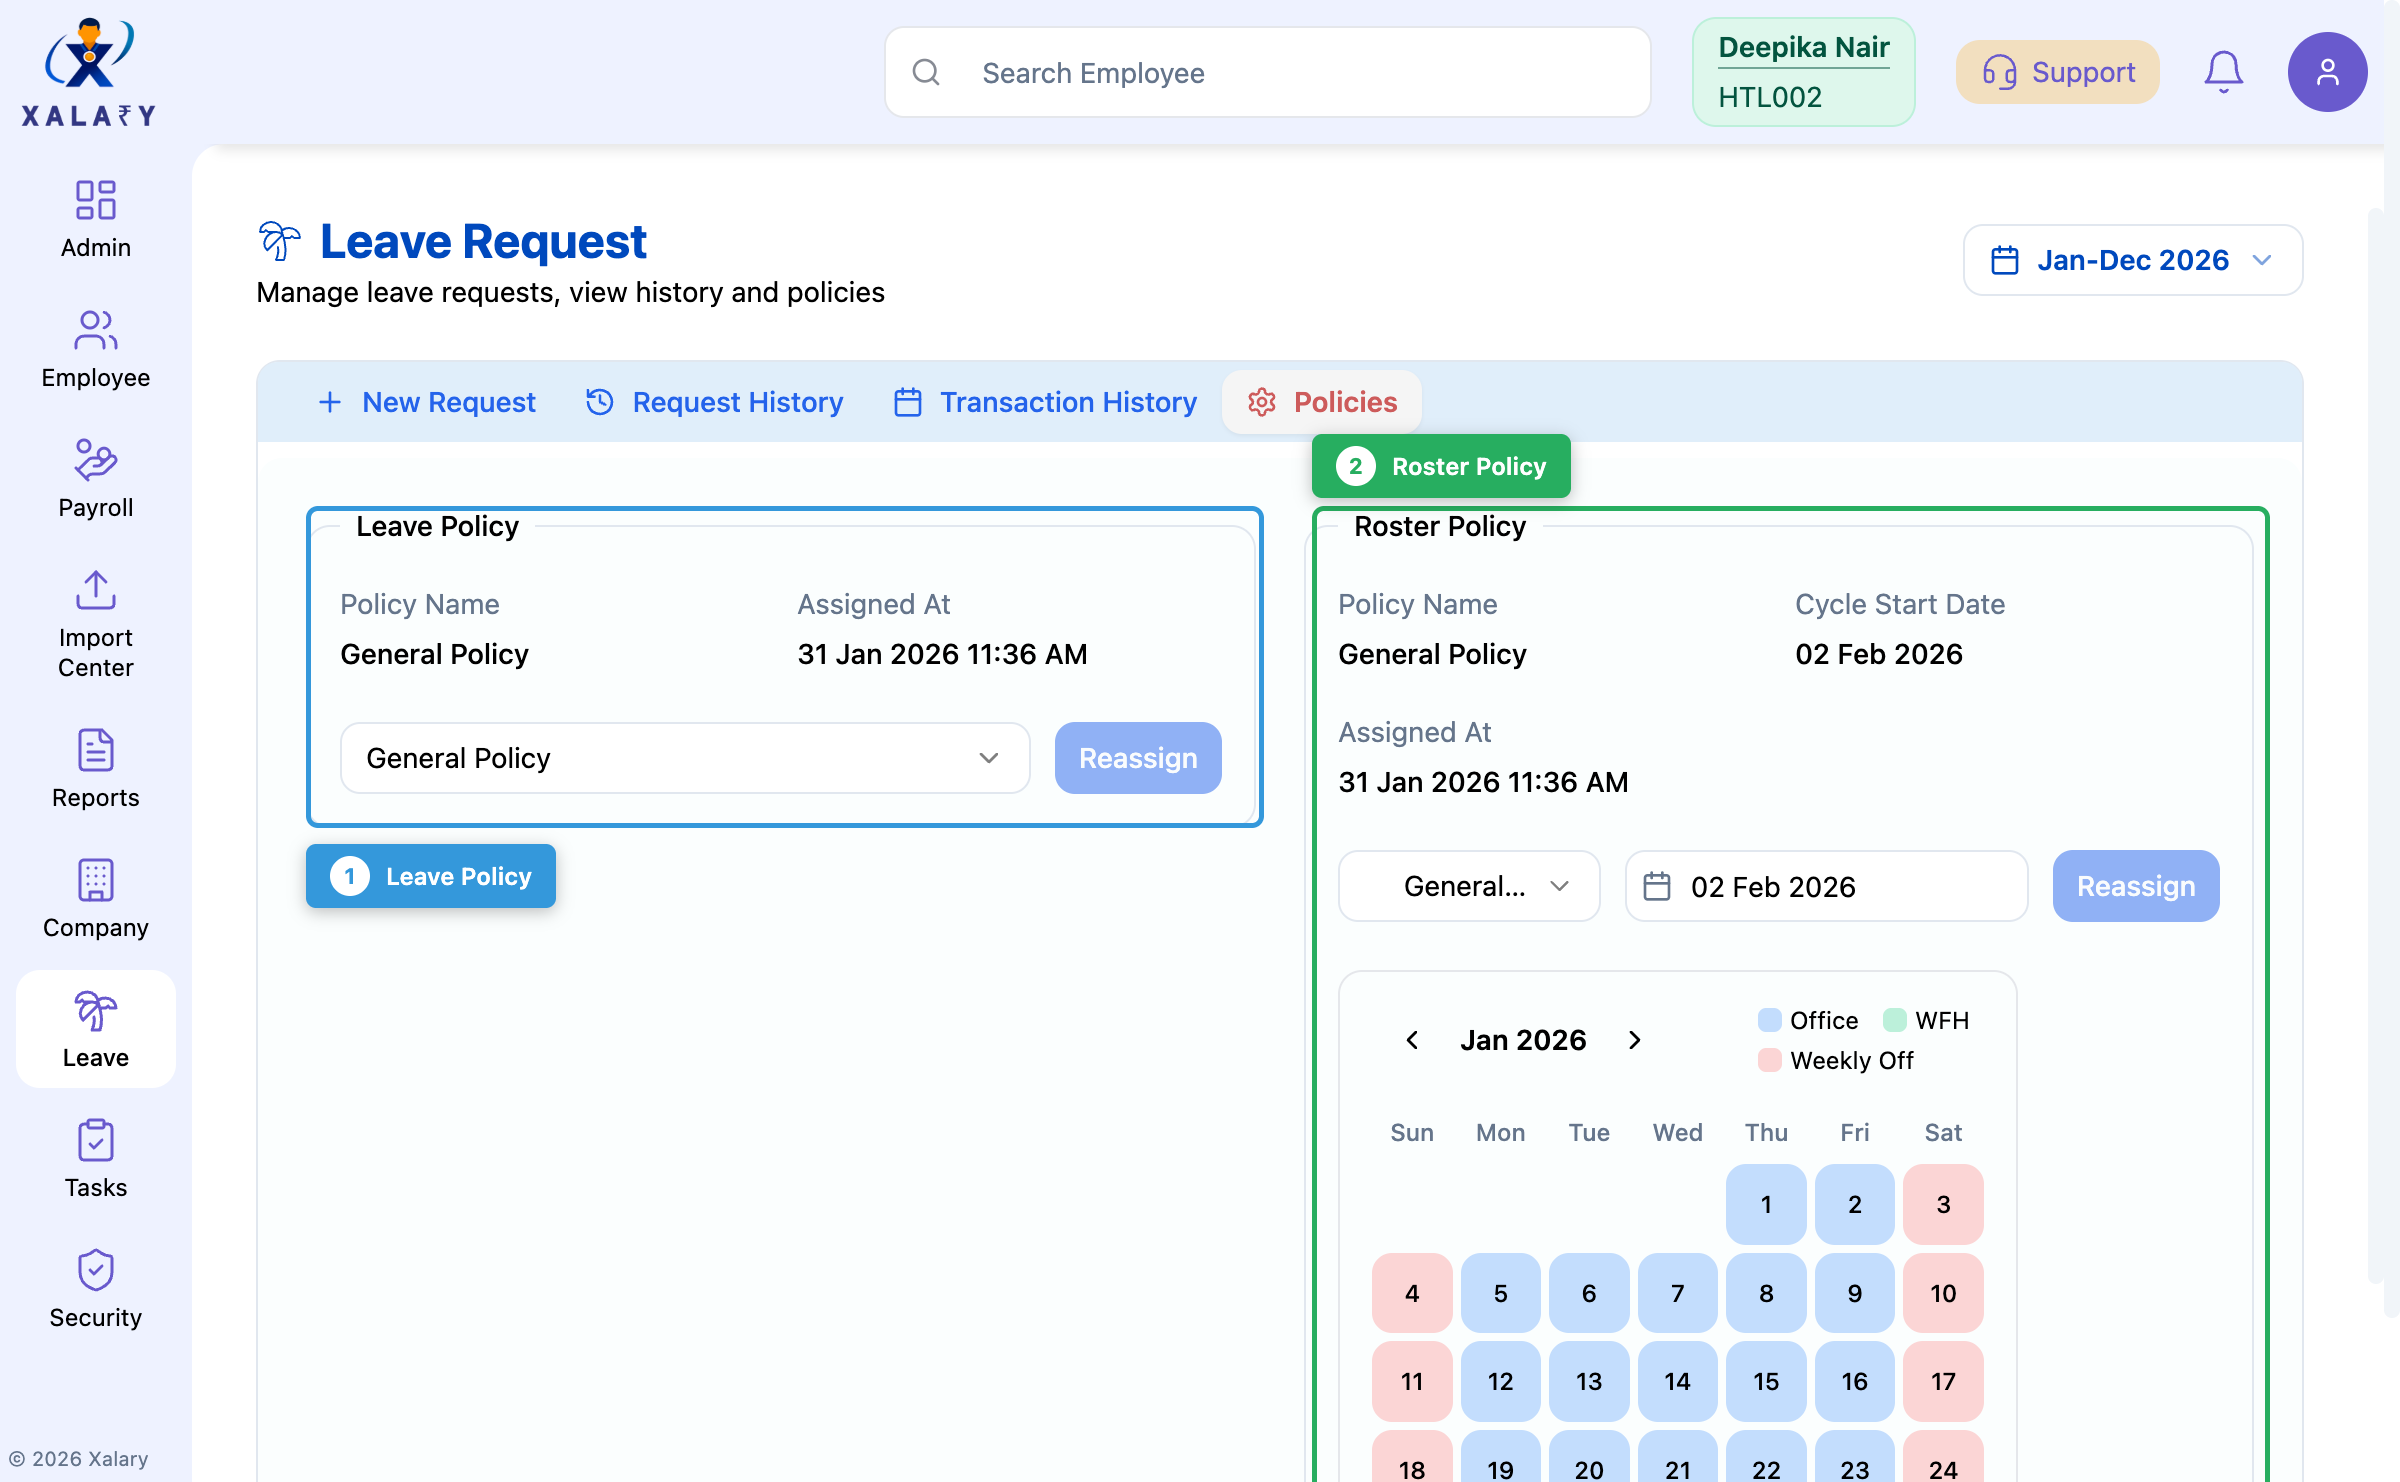Open the Reports section
2400x1482 pixels.
coord(95,768)
